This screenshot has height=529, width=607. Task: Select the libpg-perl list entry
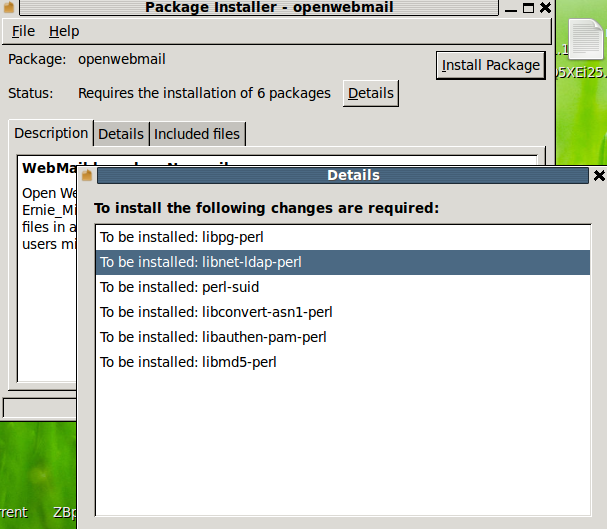tap(343, 237)
